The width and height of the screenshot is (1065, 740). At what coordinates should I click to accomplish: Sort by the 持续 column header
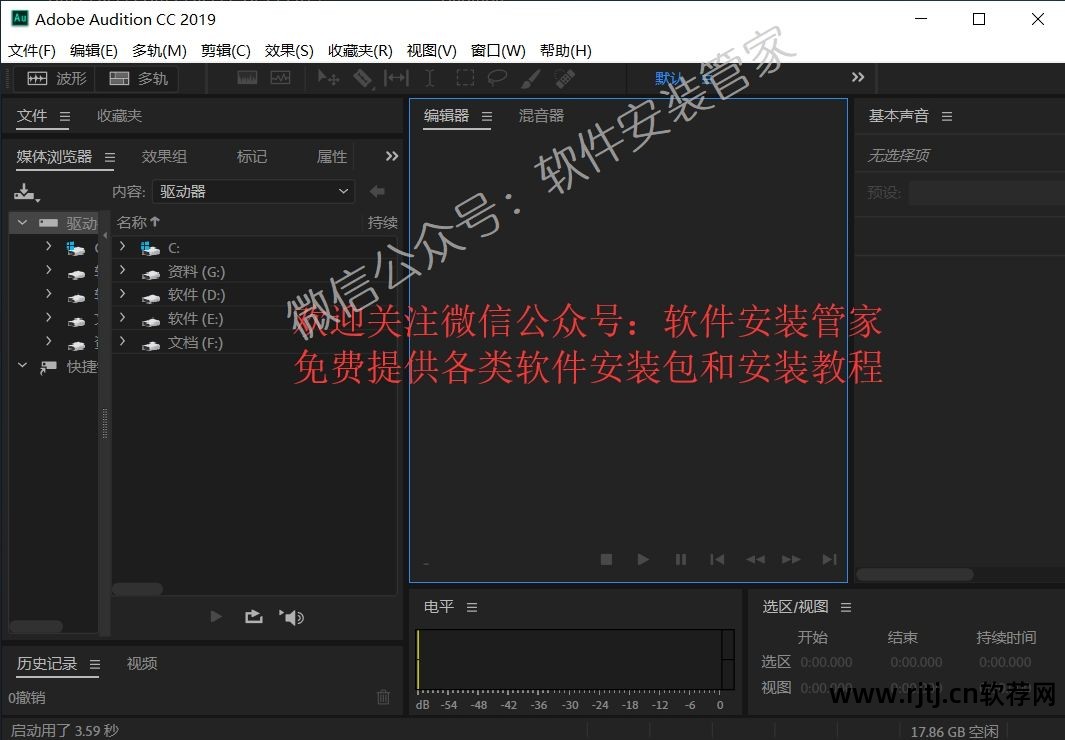point(382,222)
